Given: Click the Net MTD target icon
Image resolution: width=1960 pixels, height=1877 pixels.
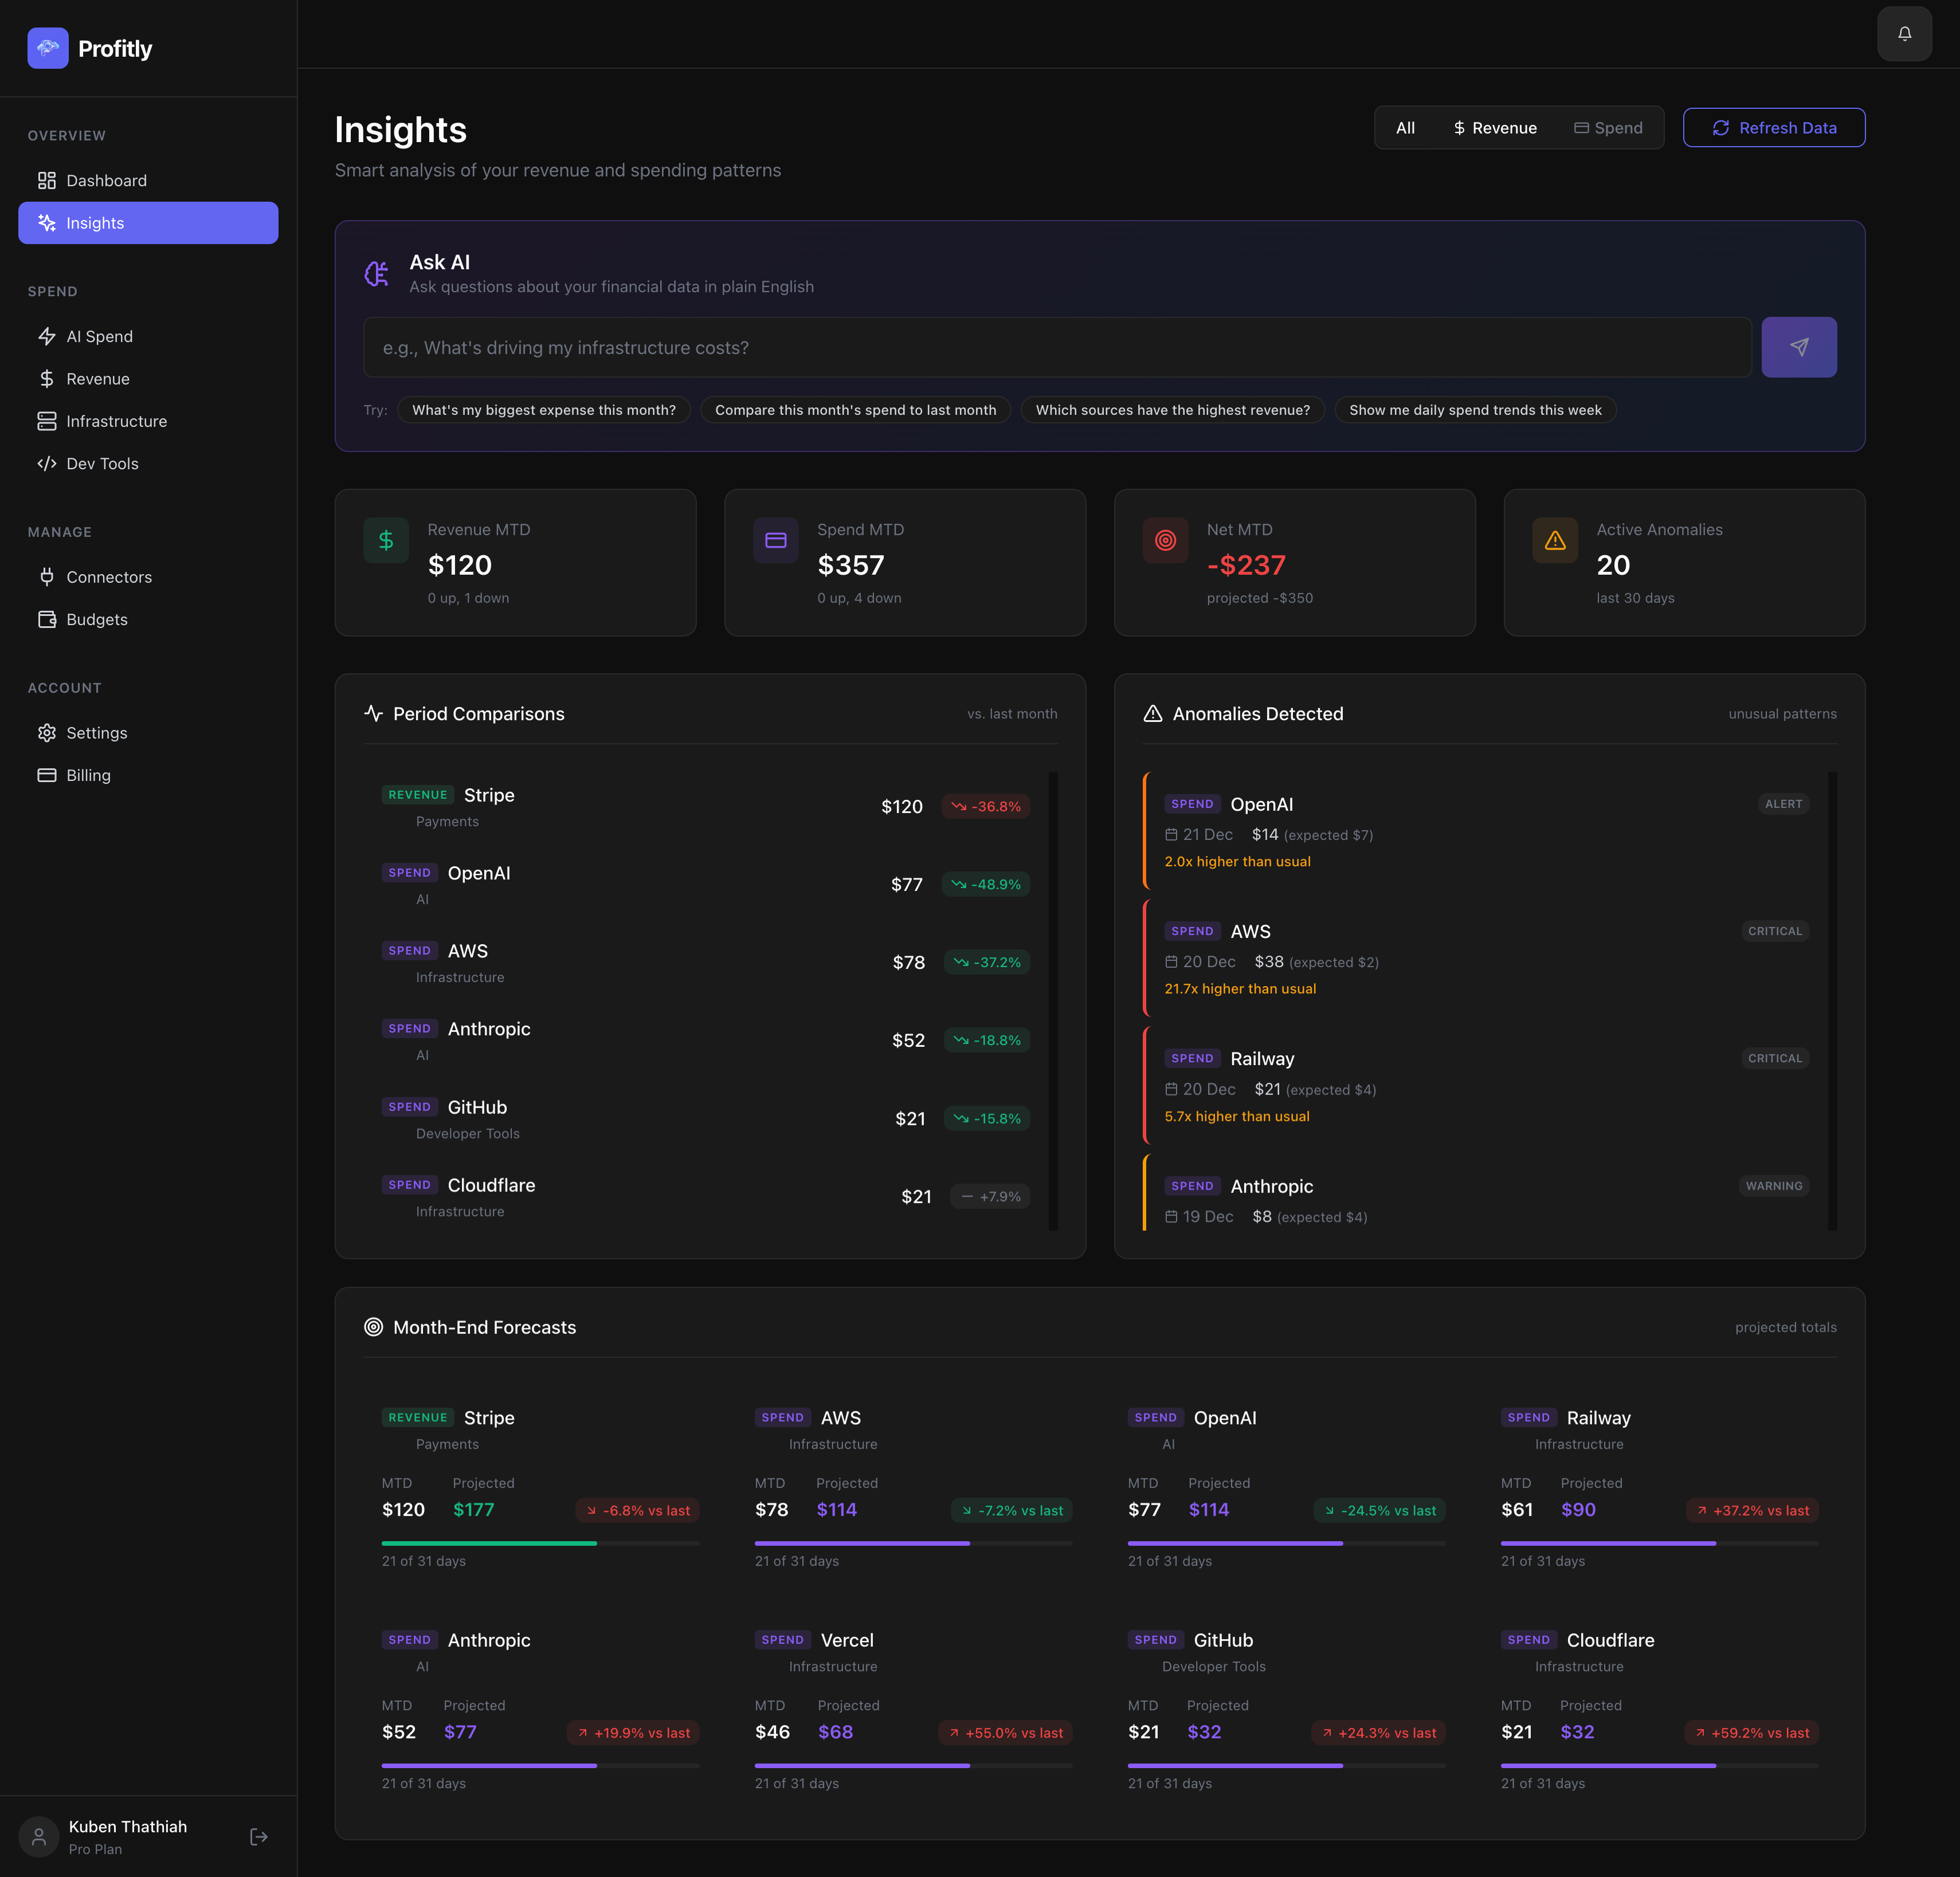Looking at the screenshot, I should 1165,540.
